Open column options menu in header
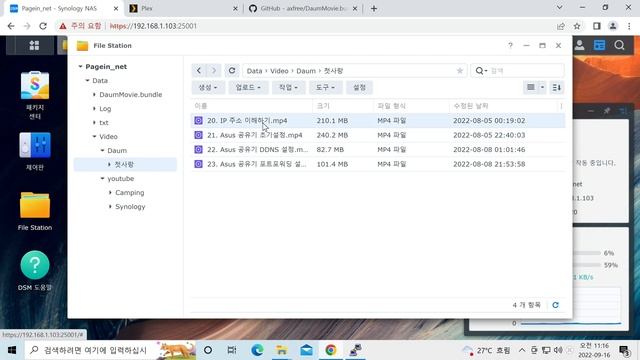The width and height of the screenshot is (640, 360). [561, 106]
